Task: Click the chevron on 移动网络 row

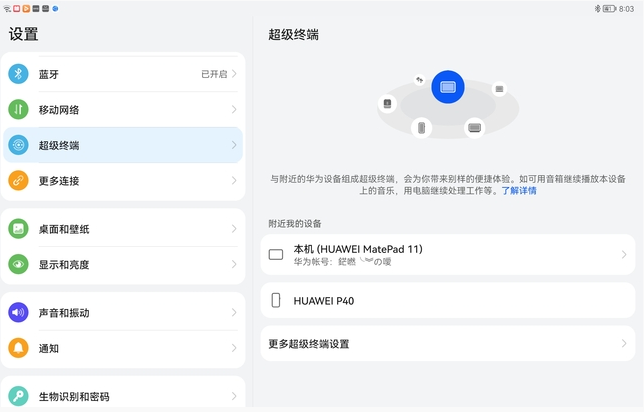Action: [x=234, y=109]
